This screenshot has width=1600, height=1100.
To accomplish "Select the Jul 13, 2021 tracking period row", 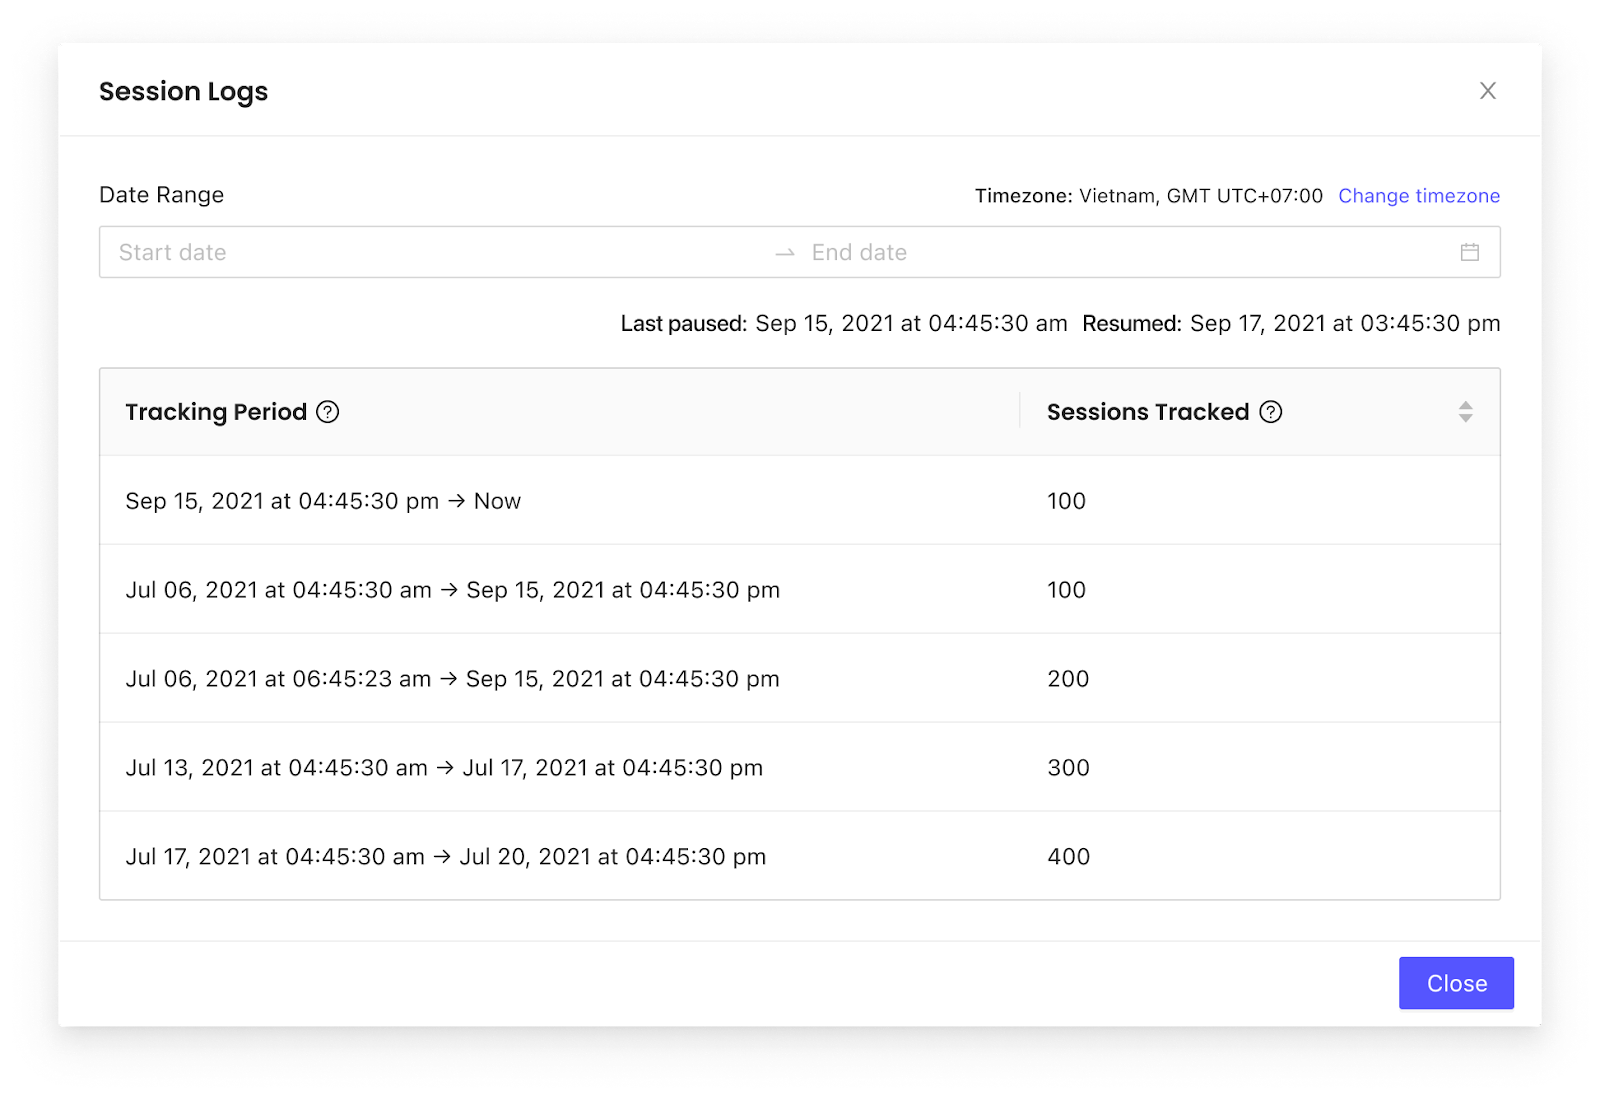I will click(x=800, y=767).
